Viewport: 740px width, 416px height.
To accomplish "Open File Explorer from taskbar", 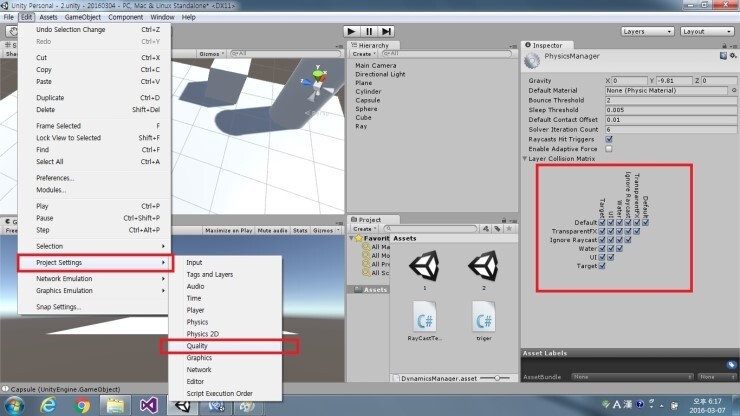I will pyautogui.click(x=115, y=405).
